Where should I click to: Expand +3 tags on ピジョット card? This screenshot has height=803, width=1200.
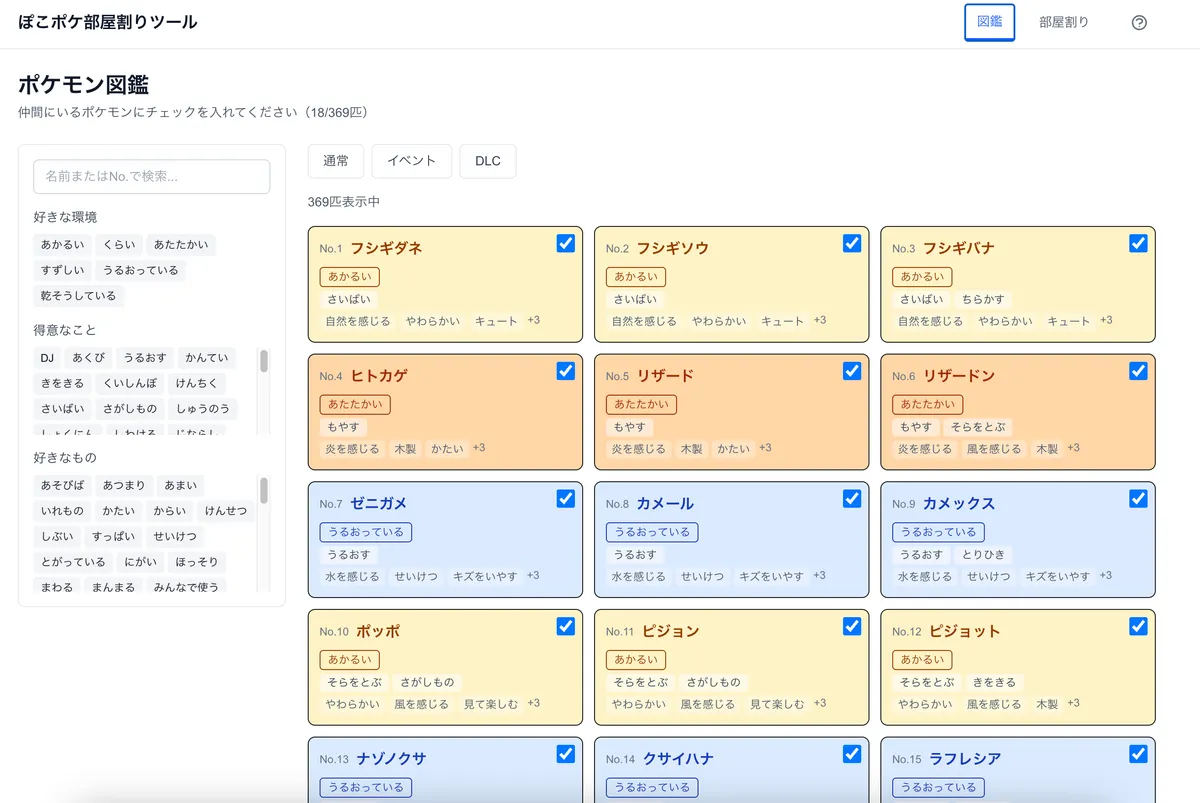[1073, 704]
